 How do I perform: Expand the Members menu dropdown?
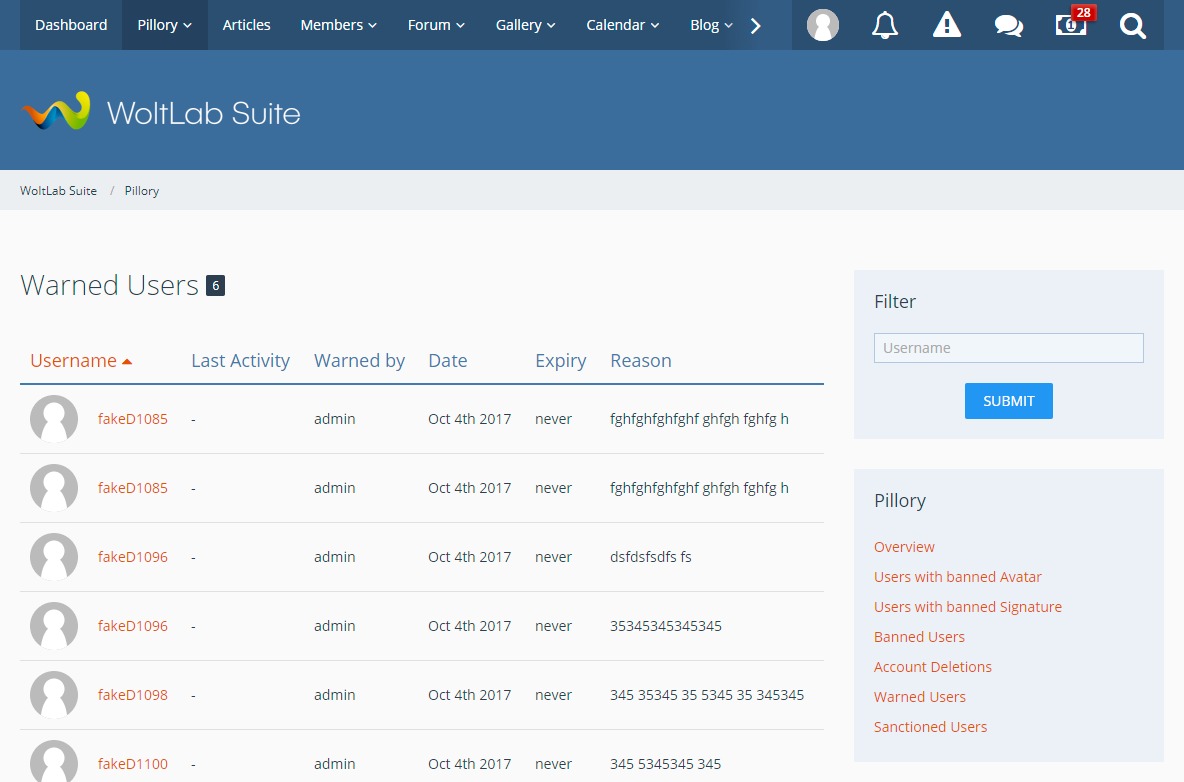tap(338, 25)
